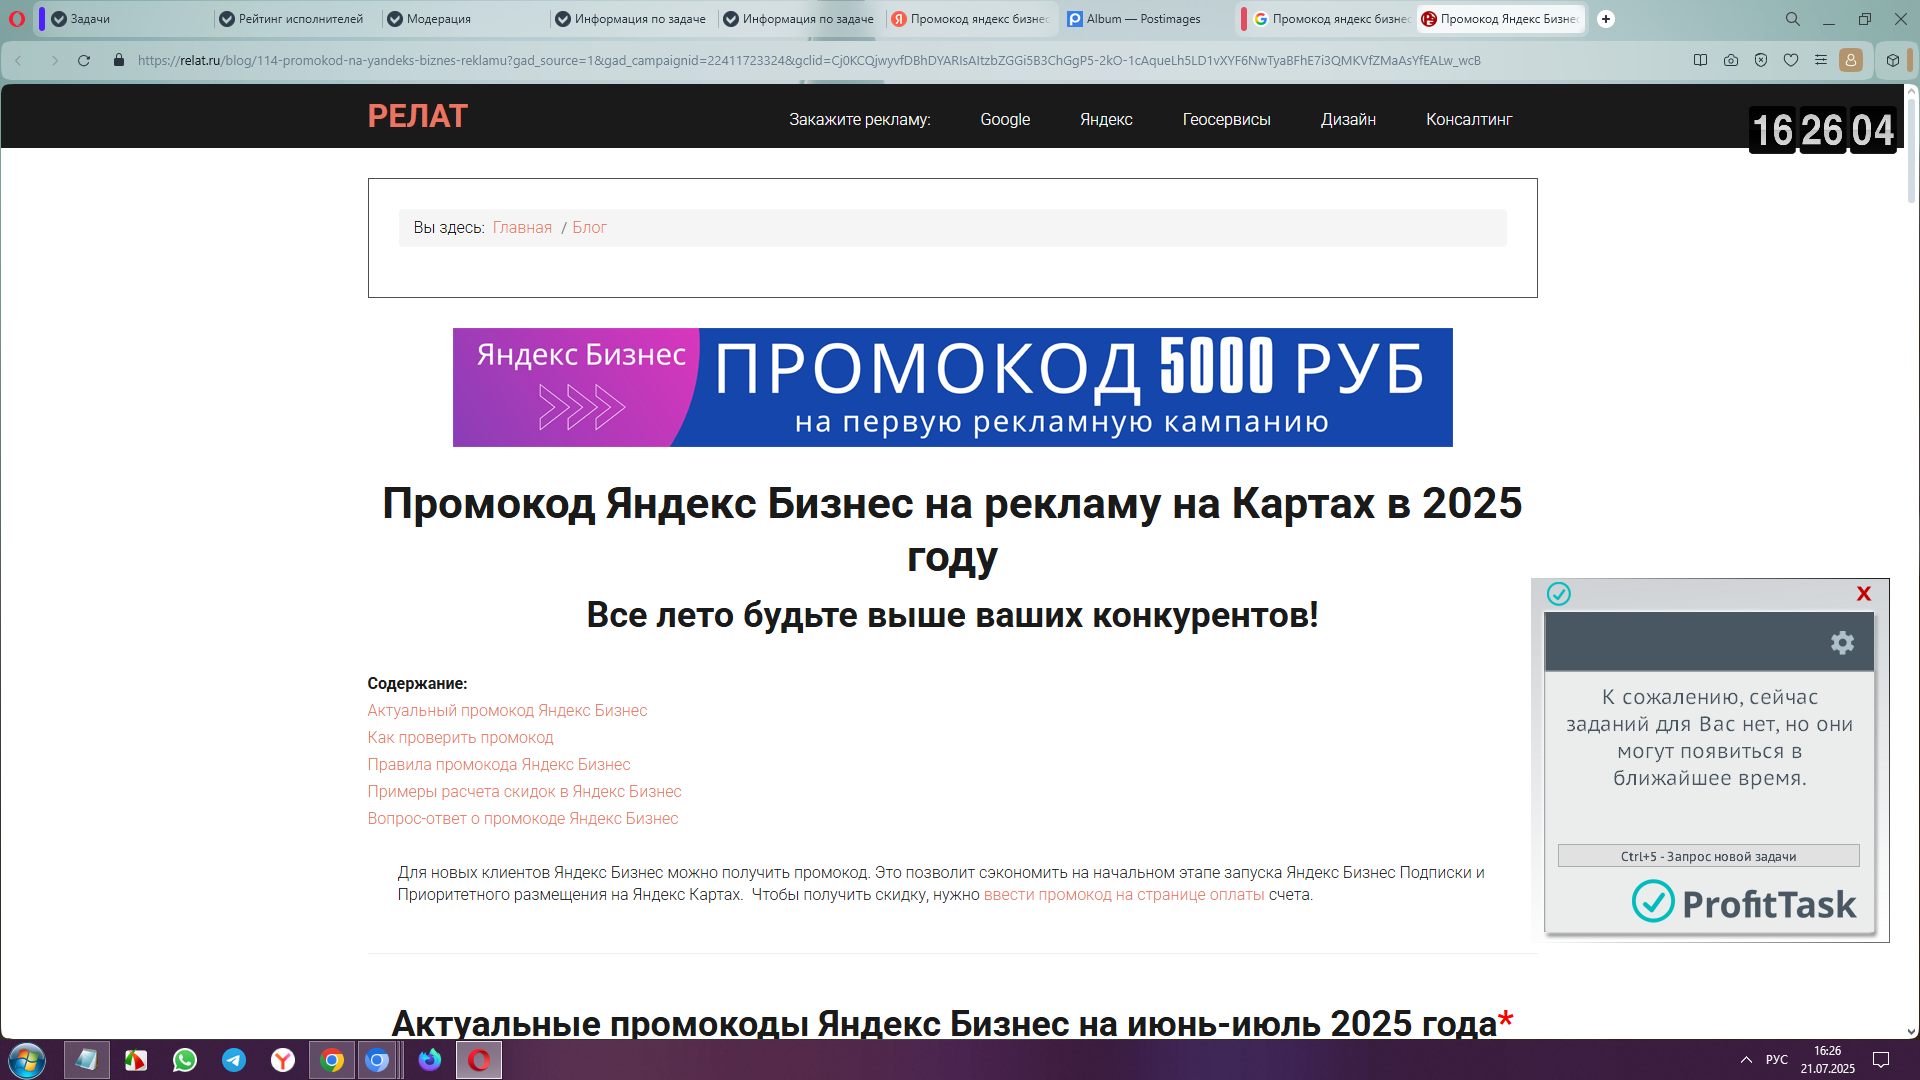Click the address bar URL field
This screenshot has width=1920, height=1080.
pos(809,61)
